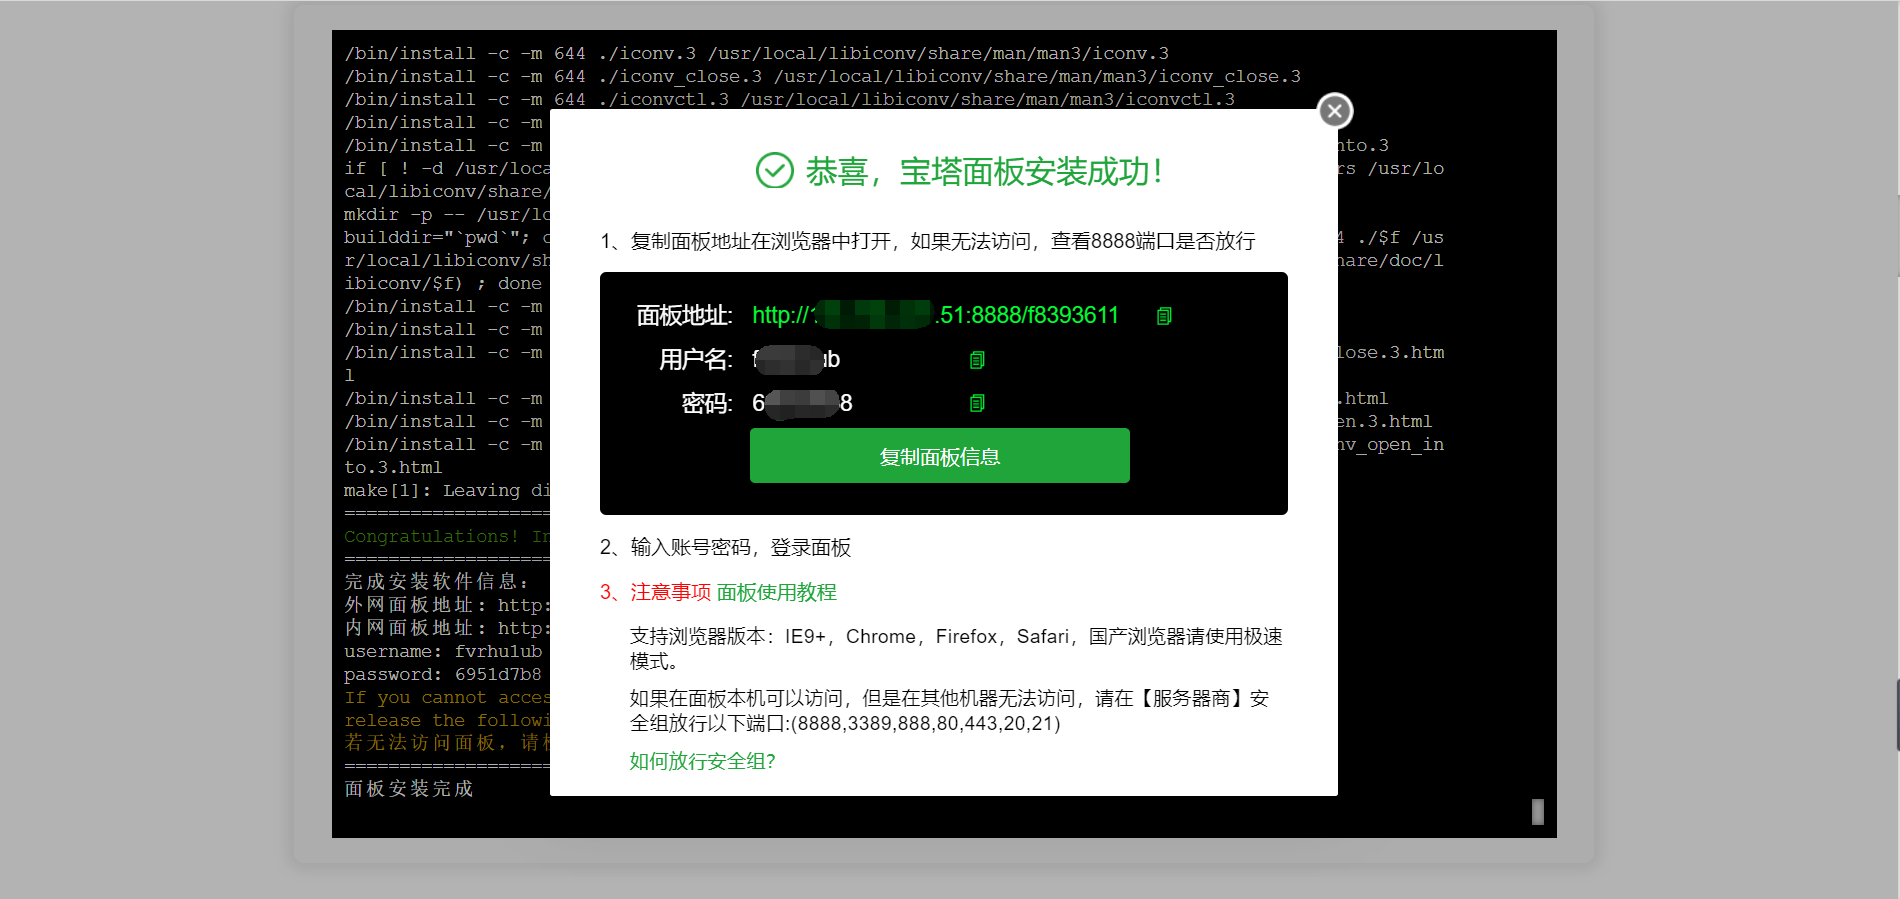This screenshot has height=899, width=1900.
Task: Click the green Congratulations! terminal line
Action: (447, 536)
